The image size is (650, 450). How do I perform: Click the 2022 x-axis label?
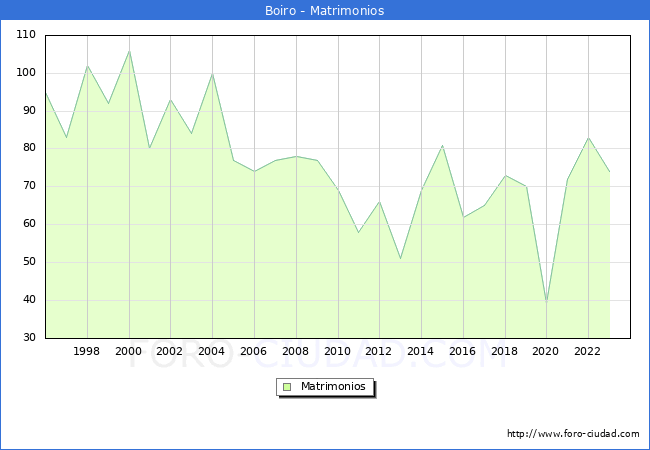pyautogui.click(x=588, y=351)
